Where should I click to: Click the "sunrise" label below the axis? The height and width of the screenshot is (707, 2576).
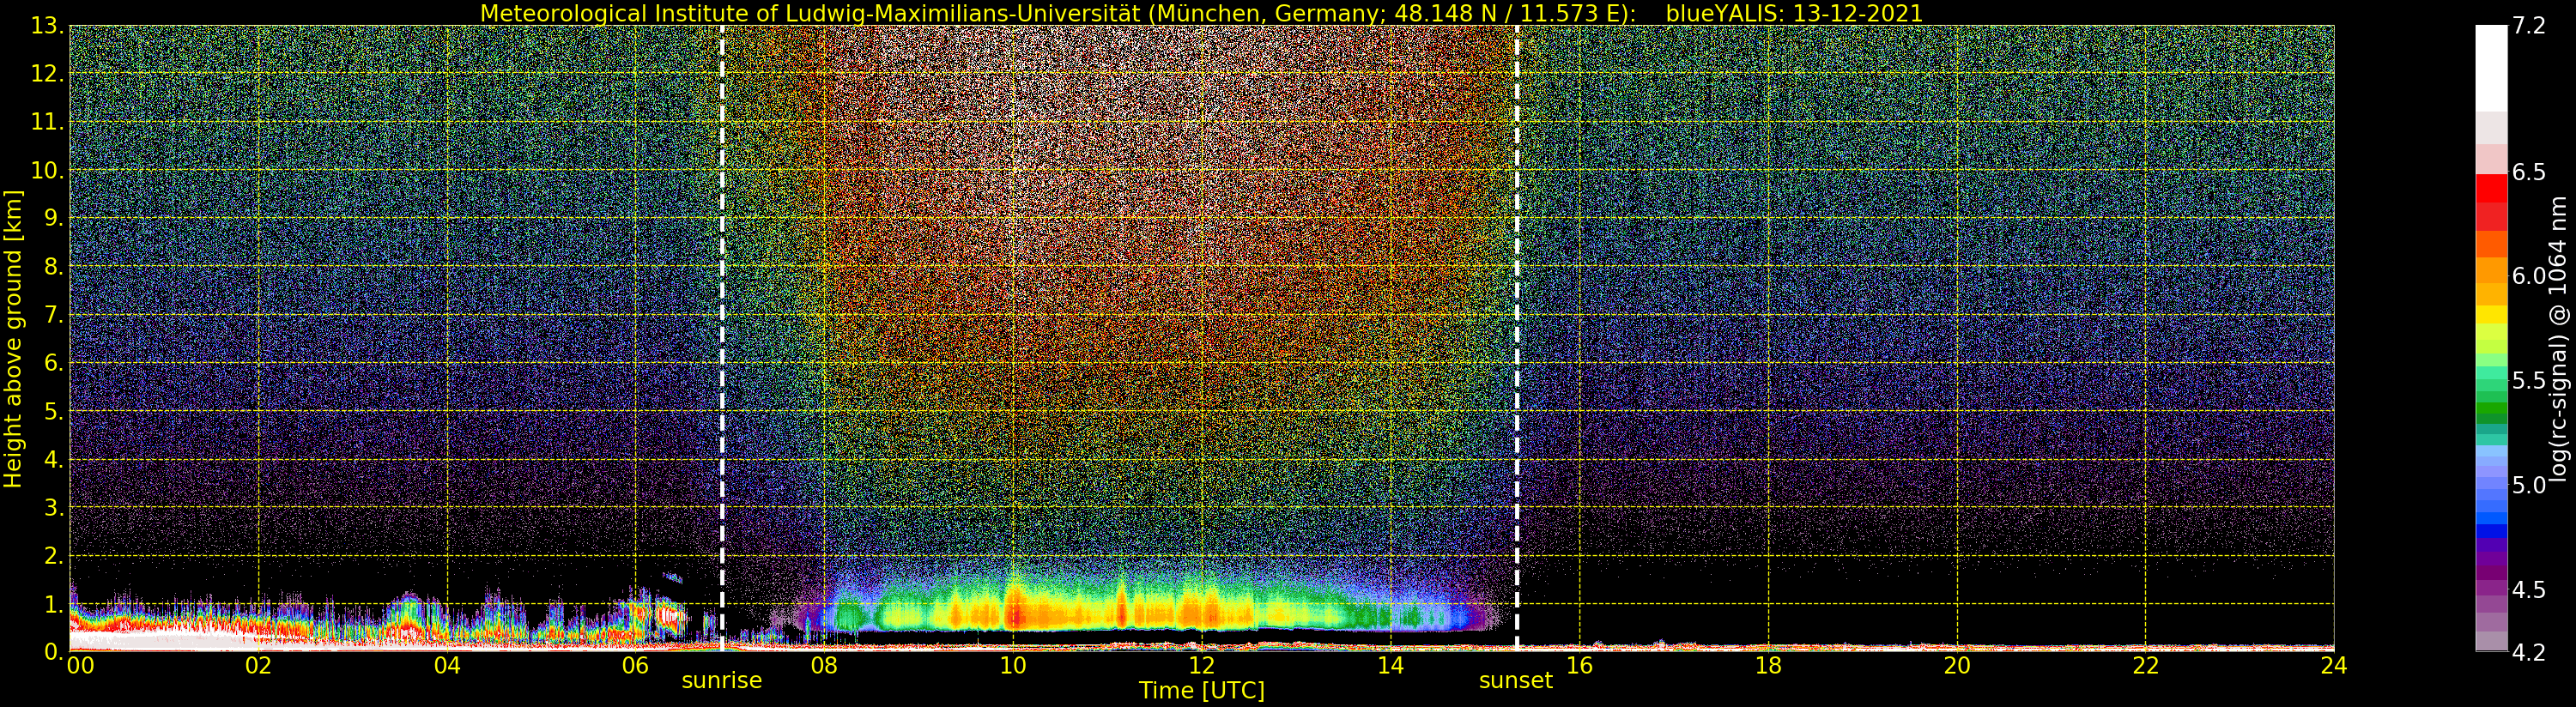[x=721, y=681]
